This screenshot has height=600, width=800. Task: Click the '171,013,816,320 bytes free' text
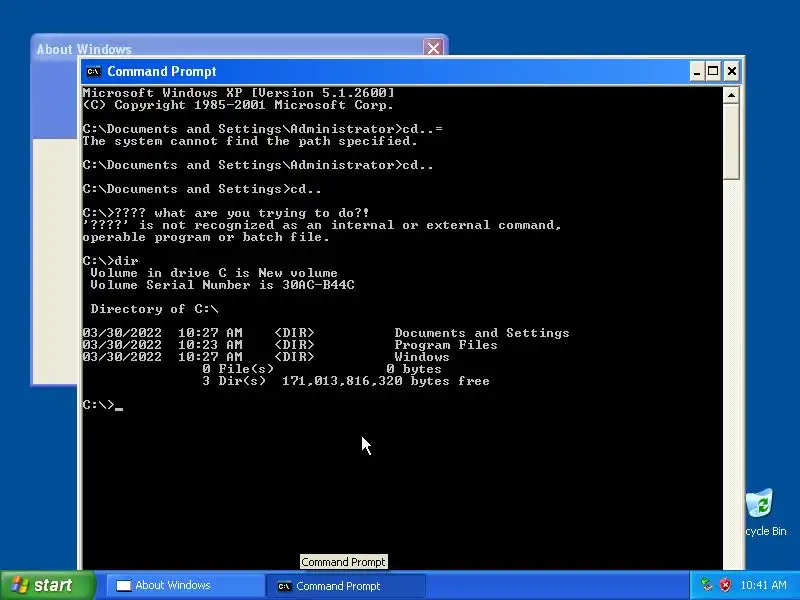(x=386, y=381)
